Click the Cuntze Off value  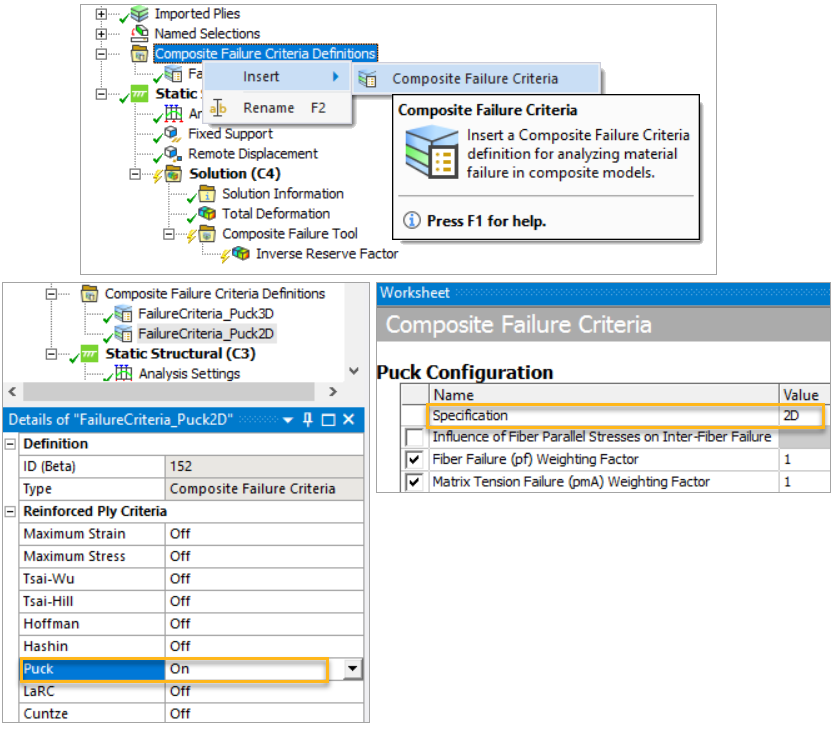click(x=264, y=713)
